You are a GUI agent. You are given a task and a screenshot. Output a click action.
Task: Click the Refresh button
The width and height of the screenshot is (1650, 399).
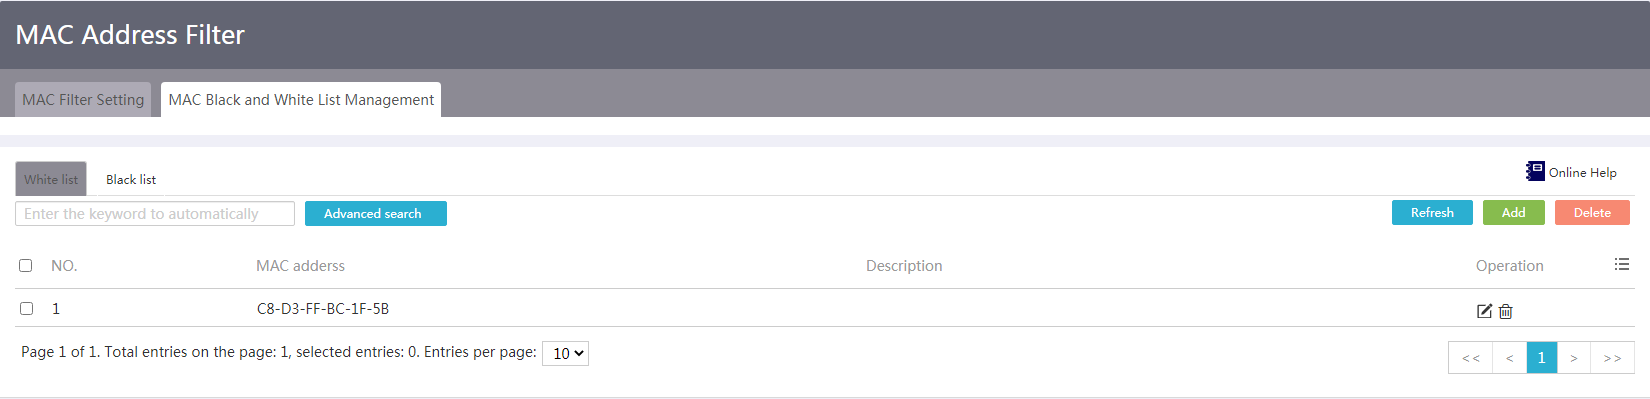[1432, 213]
